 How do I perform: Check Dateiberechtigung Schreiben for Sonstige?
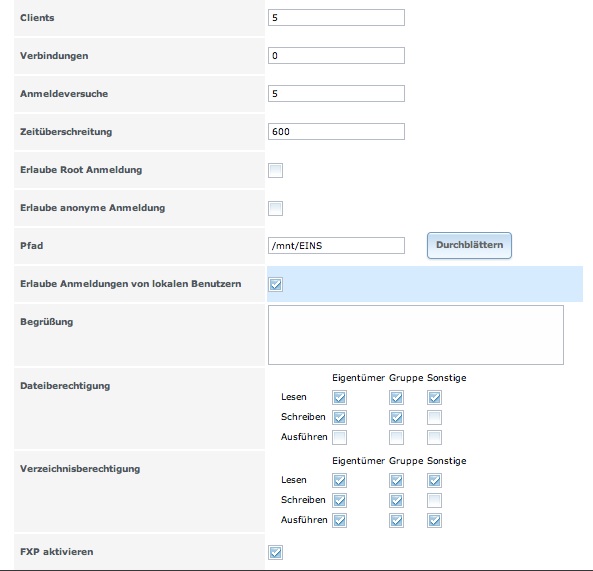[434, 417]
